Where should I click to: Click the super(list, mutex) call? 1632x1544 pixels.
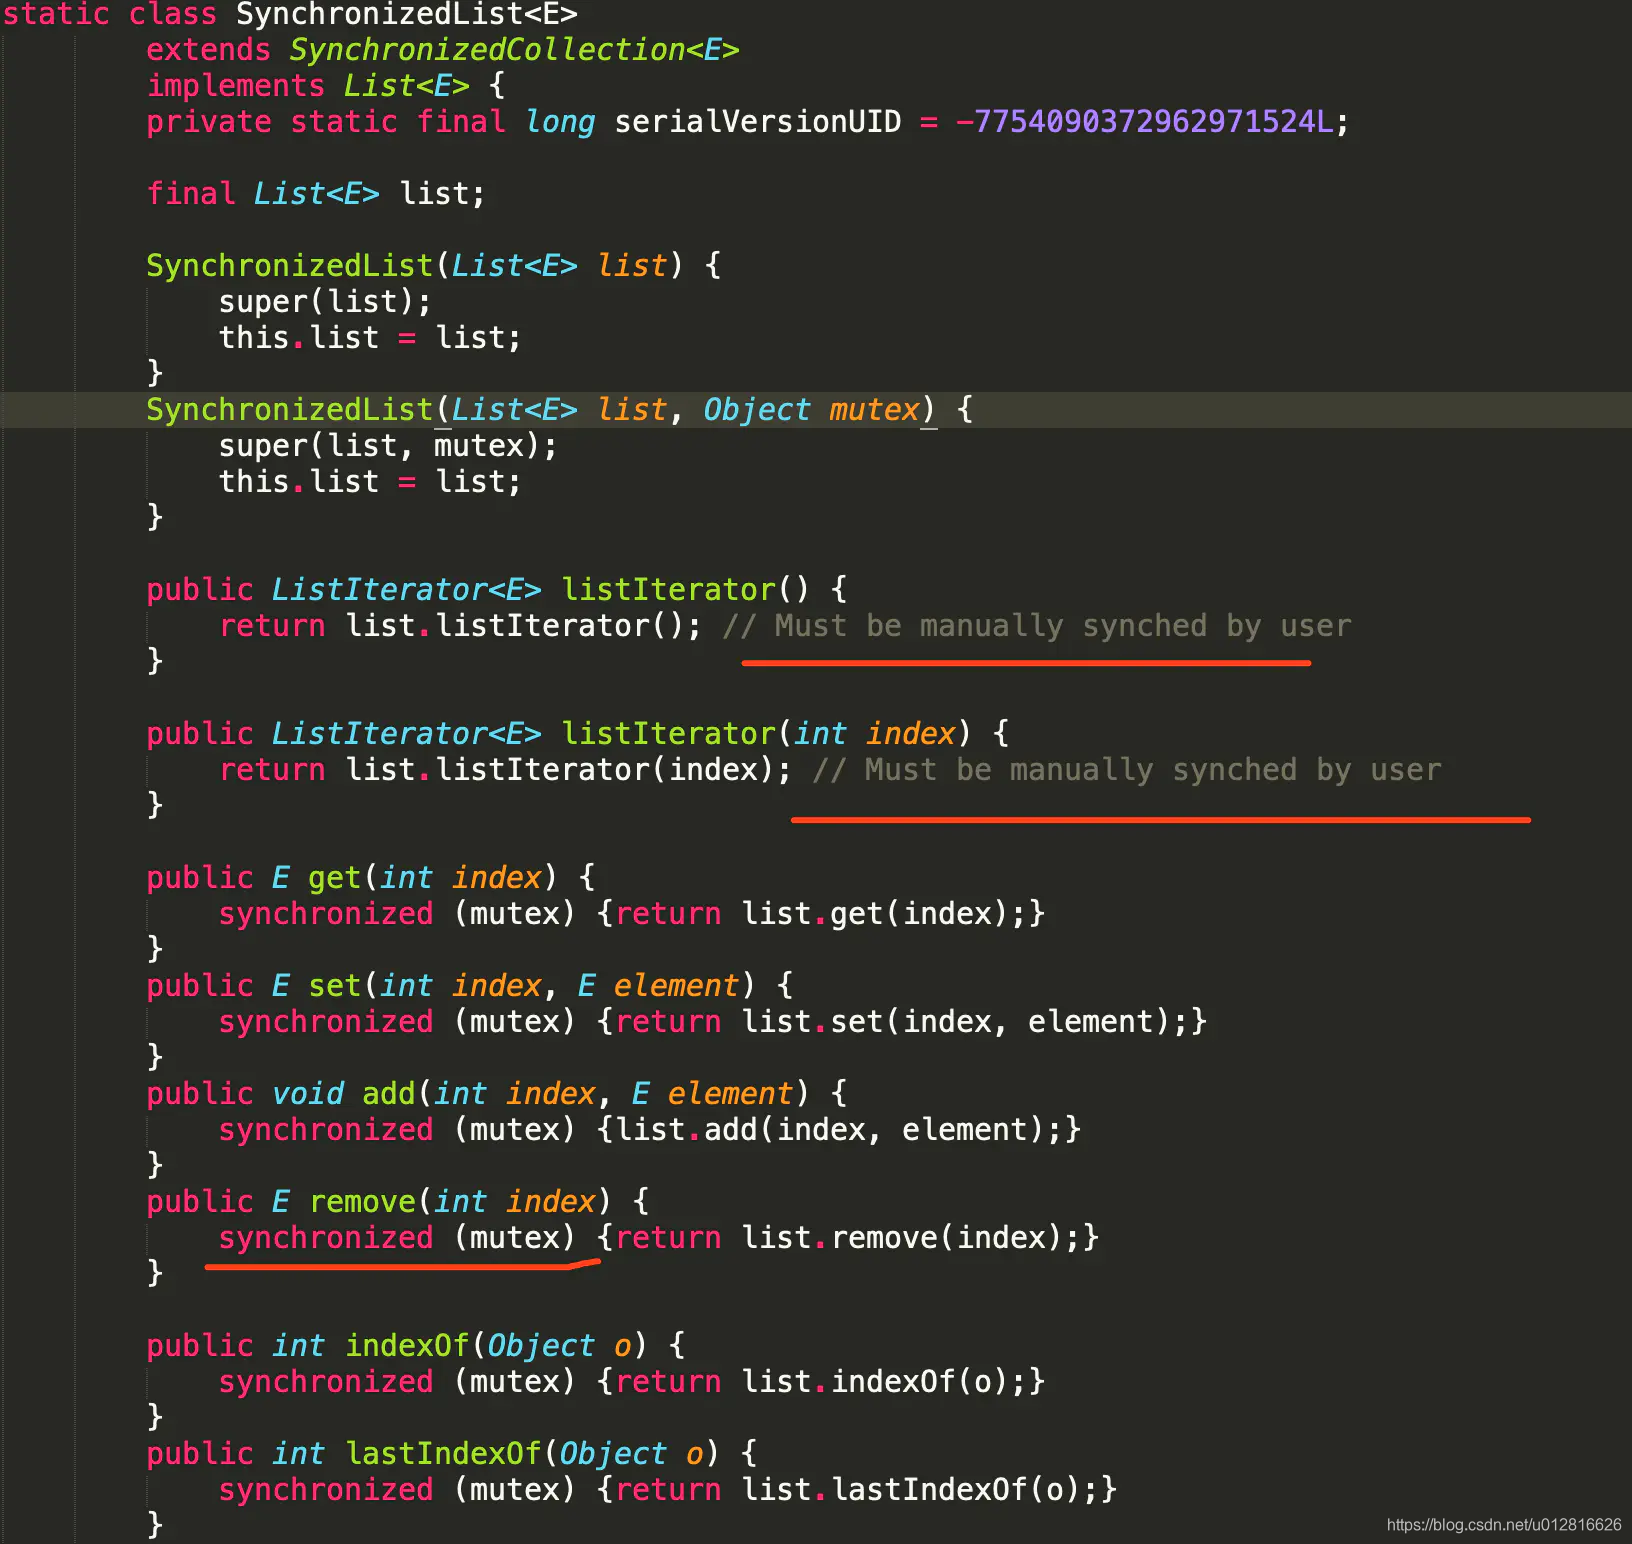pyautogui.click(x=385, y=445)
